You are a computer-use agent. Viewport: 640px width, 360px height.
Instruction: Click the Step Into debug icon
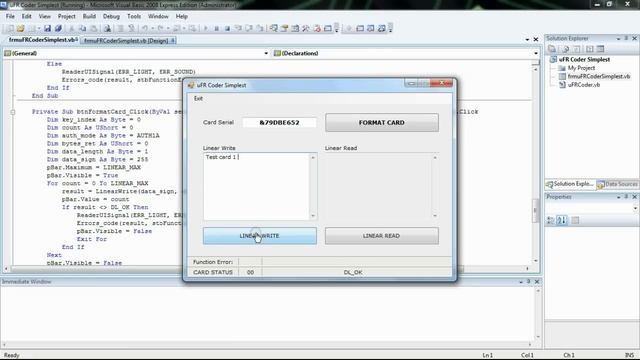(x=238, y=28)
